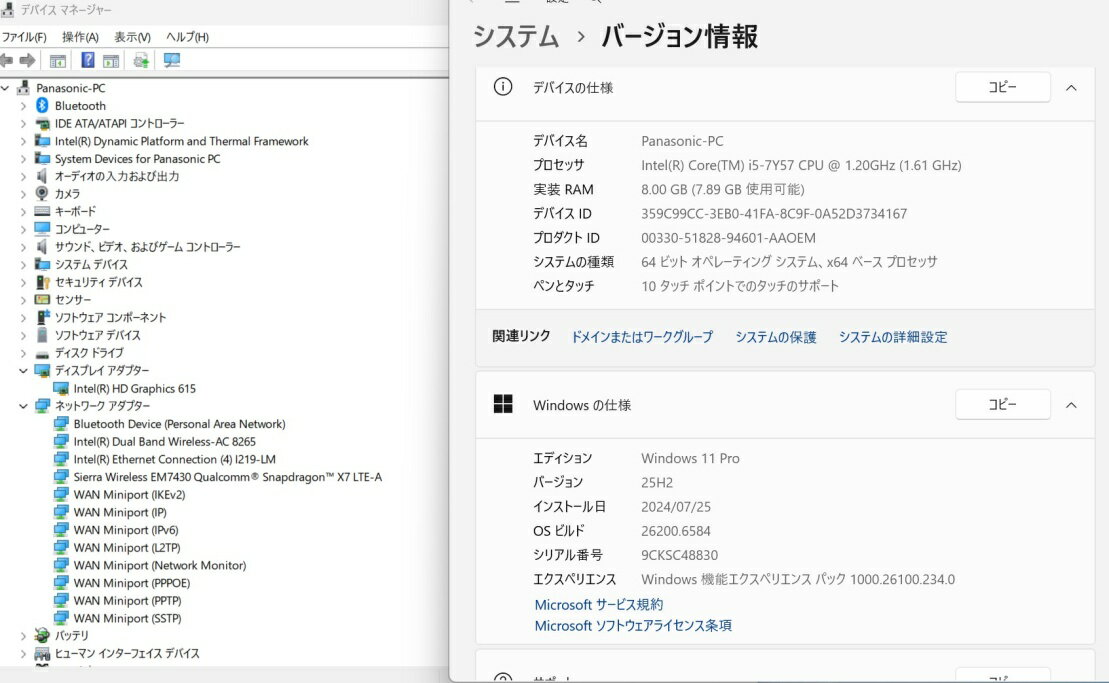The width and height of the screenshot is (1109, 683).
Task: Expand the キーボード tree node
Action: 23,212
